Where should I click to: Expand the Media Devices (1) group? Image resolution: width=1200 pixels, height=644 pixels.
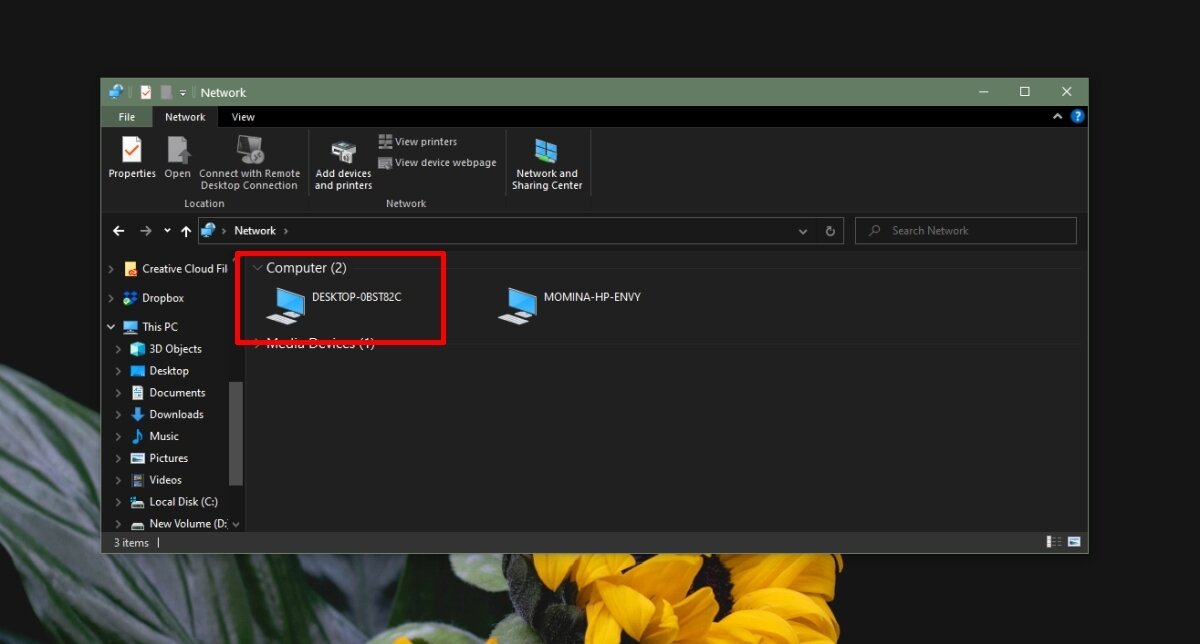[x=260, y=342]
